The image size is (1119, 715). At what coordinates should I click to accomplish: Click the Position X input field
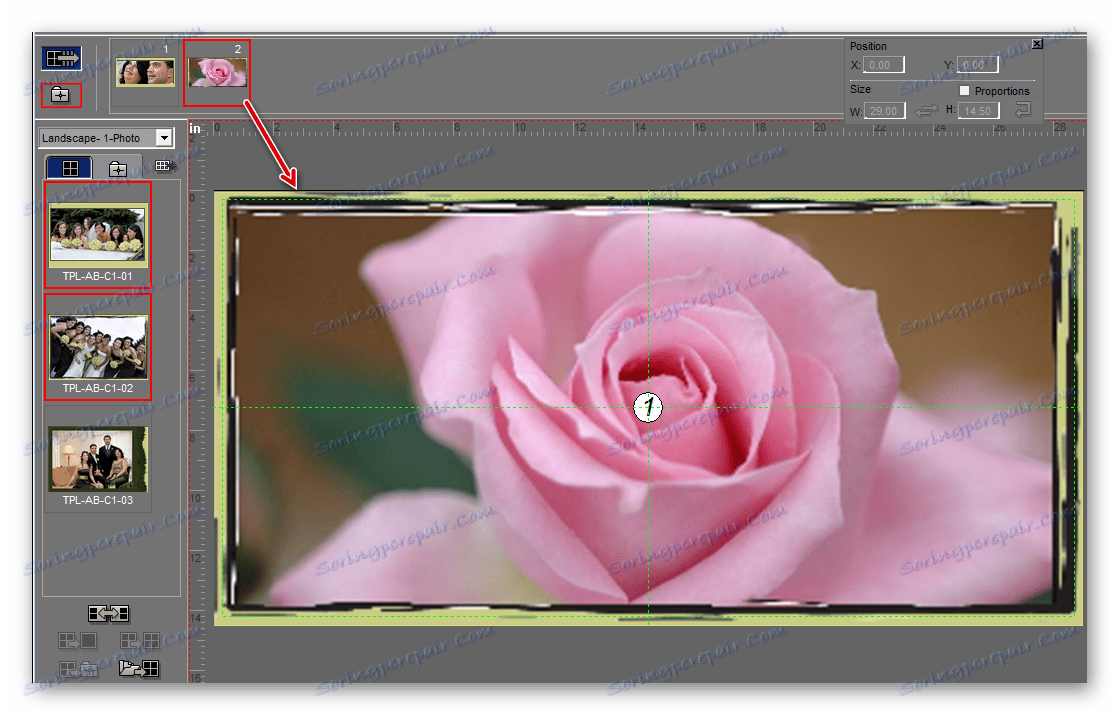pos(883,65)
